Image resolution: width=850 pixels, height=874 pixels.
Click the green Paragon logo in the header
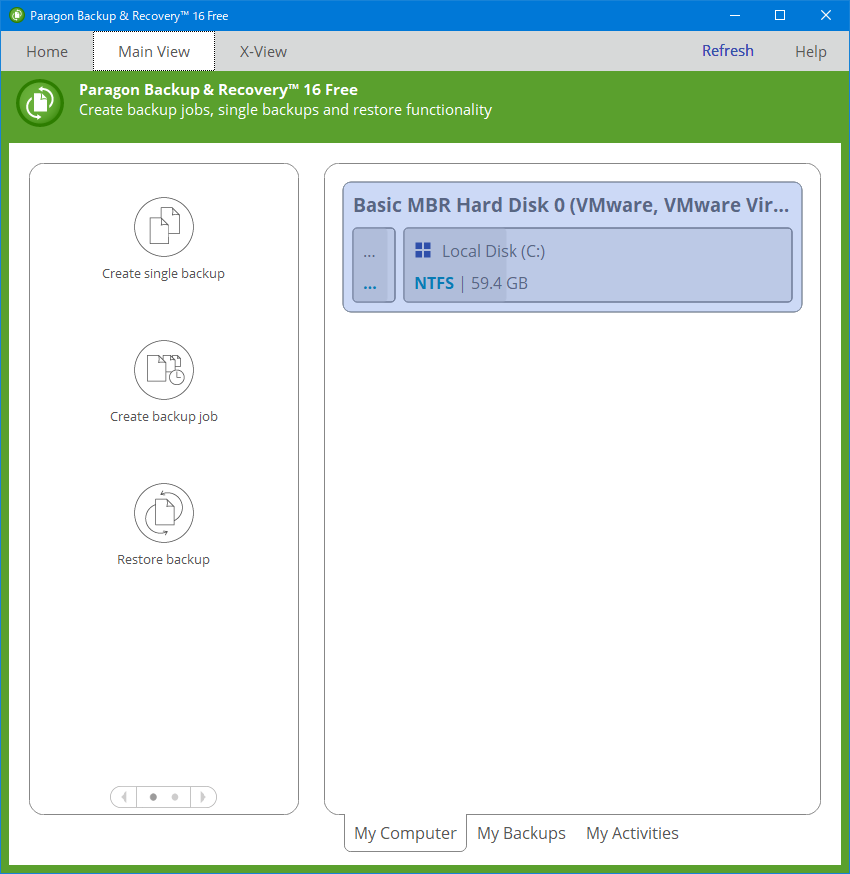(40, 103)
